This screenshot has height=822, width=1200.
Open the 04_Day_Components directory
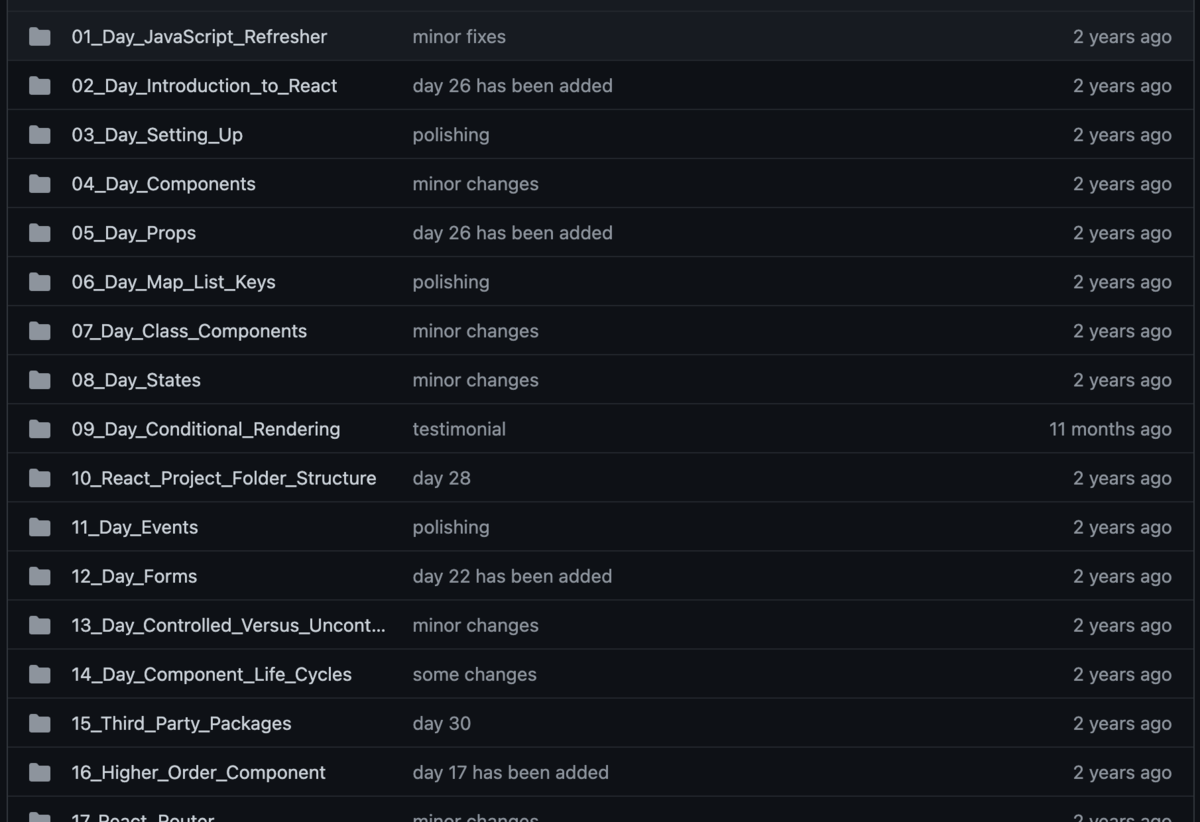pyautogui.click(x=163, y=184)
